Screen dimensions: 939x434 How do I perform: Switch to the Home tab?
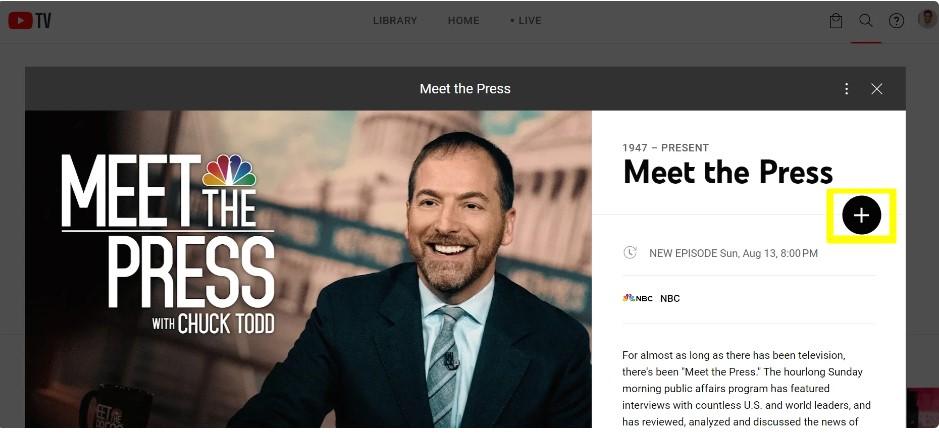464,20
